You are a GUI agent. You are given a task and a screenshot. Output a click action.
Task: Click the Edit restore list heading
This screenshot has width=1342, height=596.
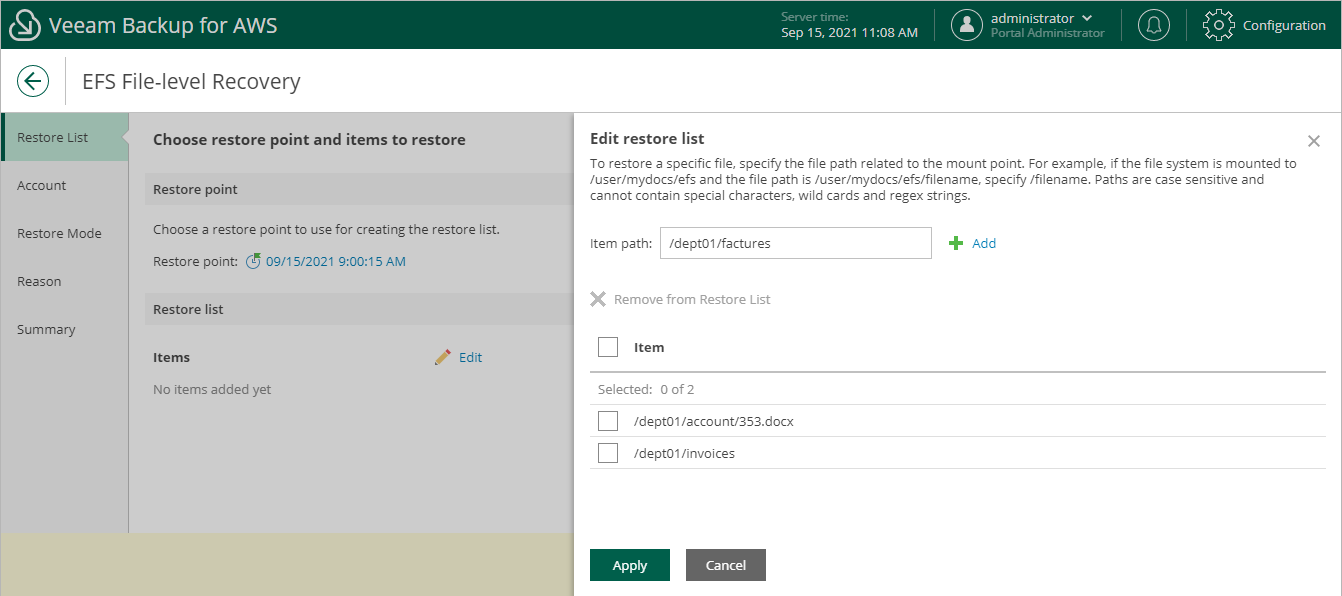[647, 139]
